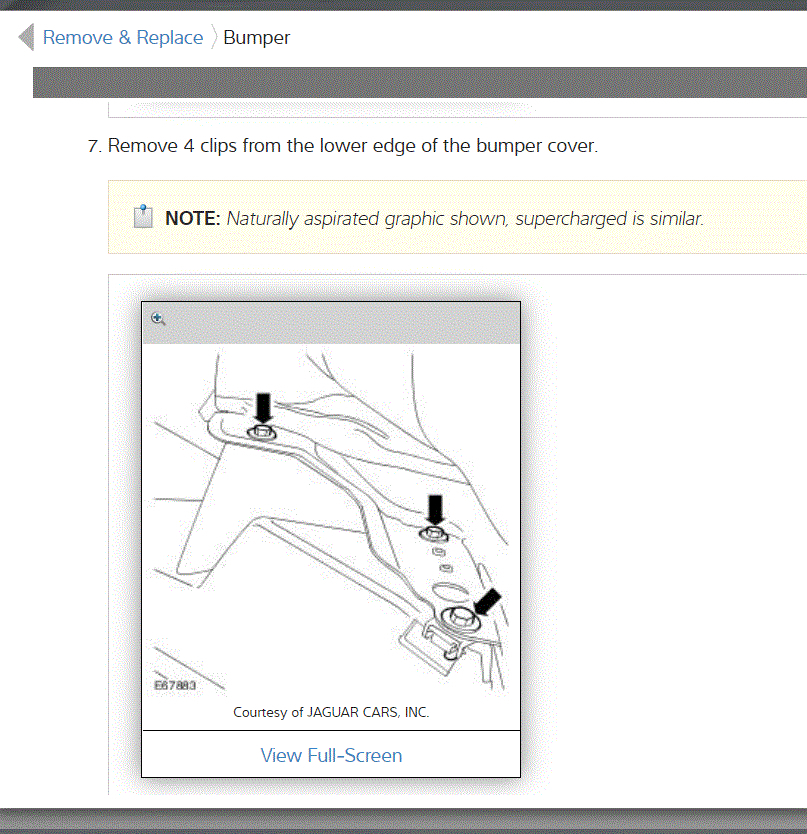Click the E67883 diagram reference label
Viewport: 807px width, 834px height.
tap(175, 686)
